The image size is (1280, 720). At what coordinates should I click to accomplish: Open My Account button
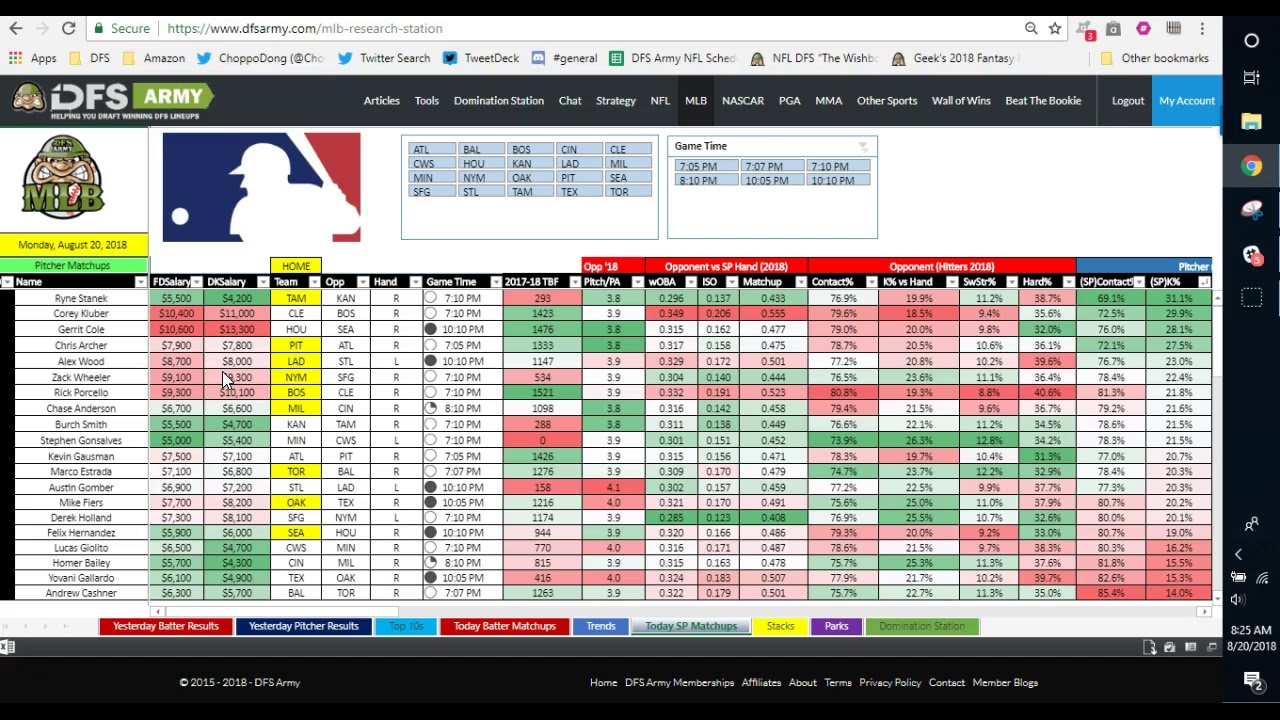pyautogui.click(x=1187, y=101)
